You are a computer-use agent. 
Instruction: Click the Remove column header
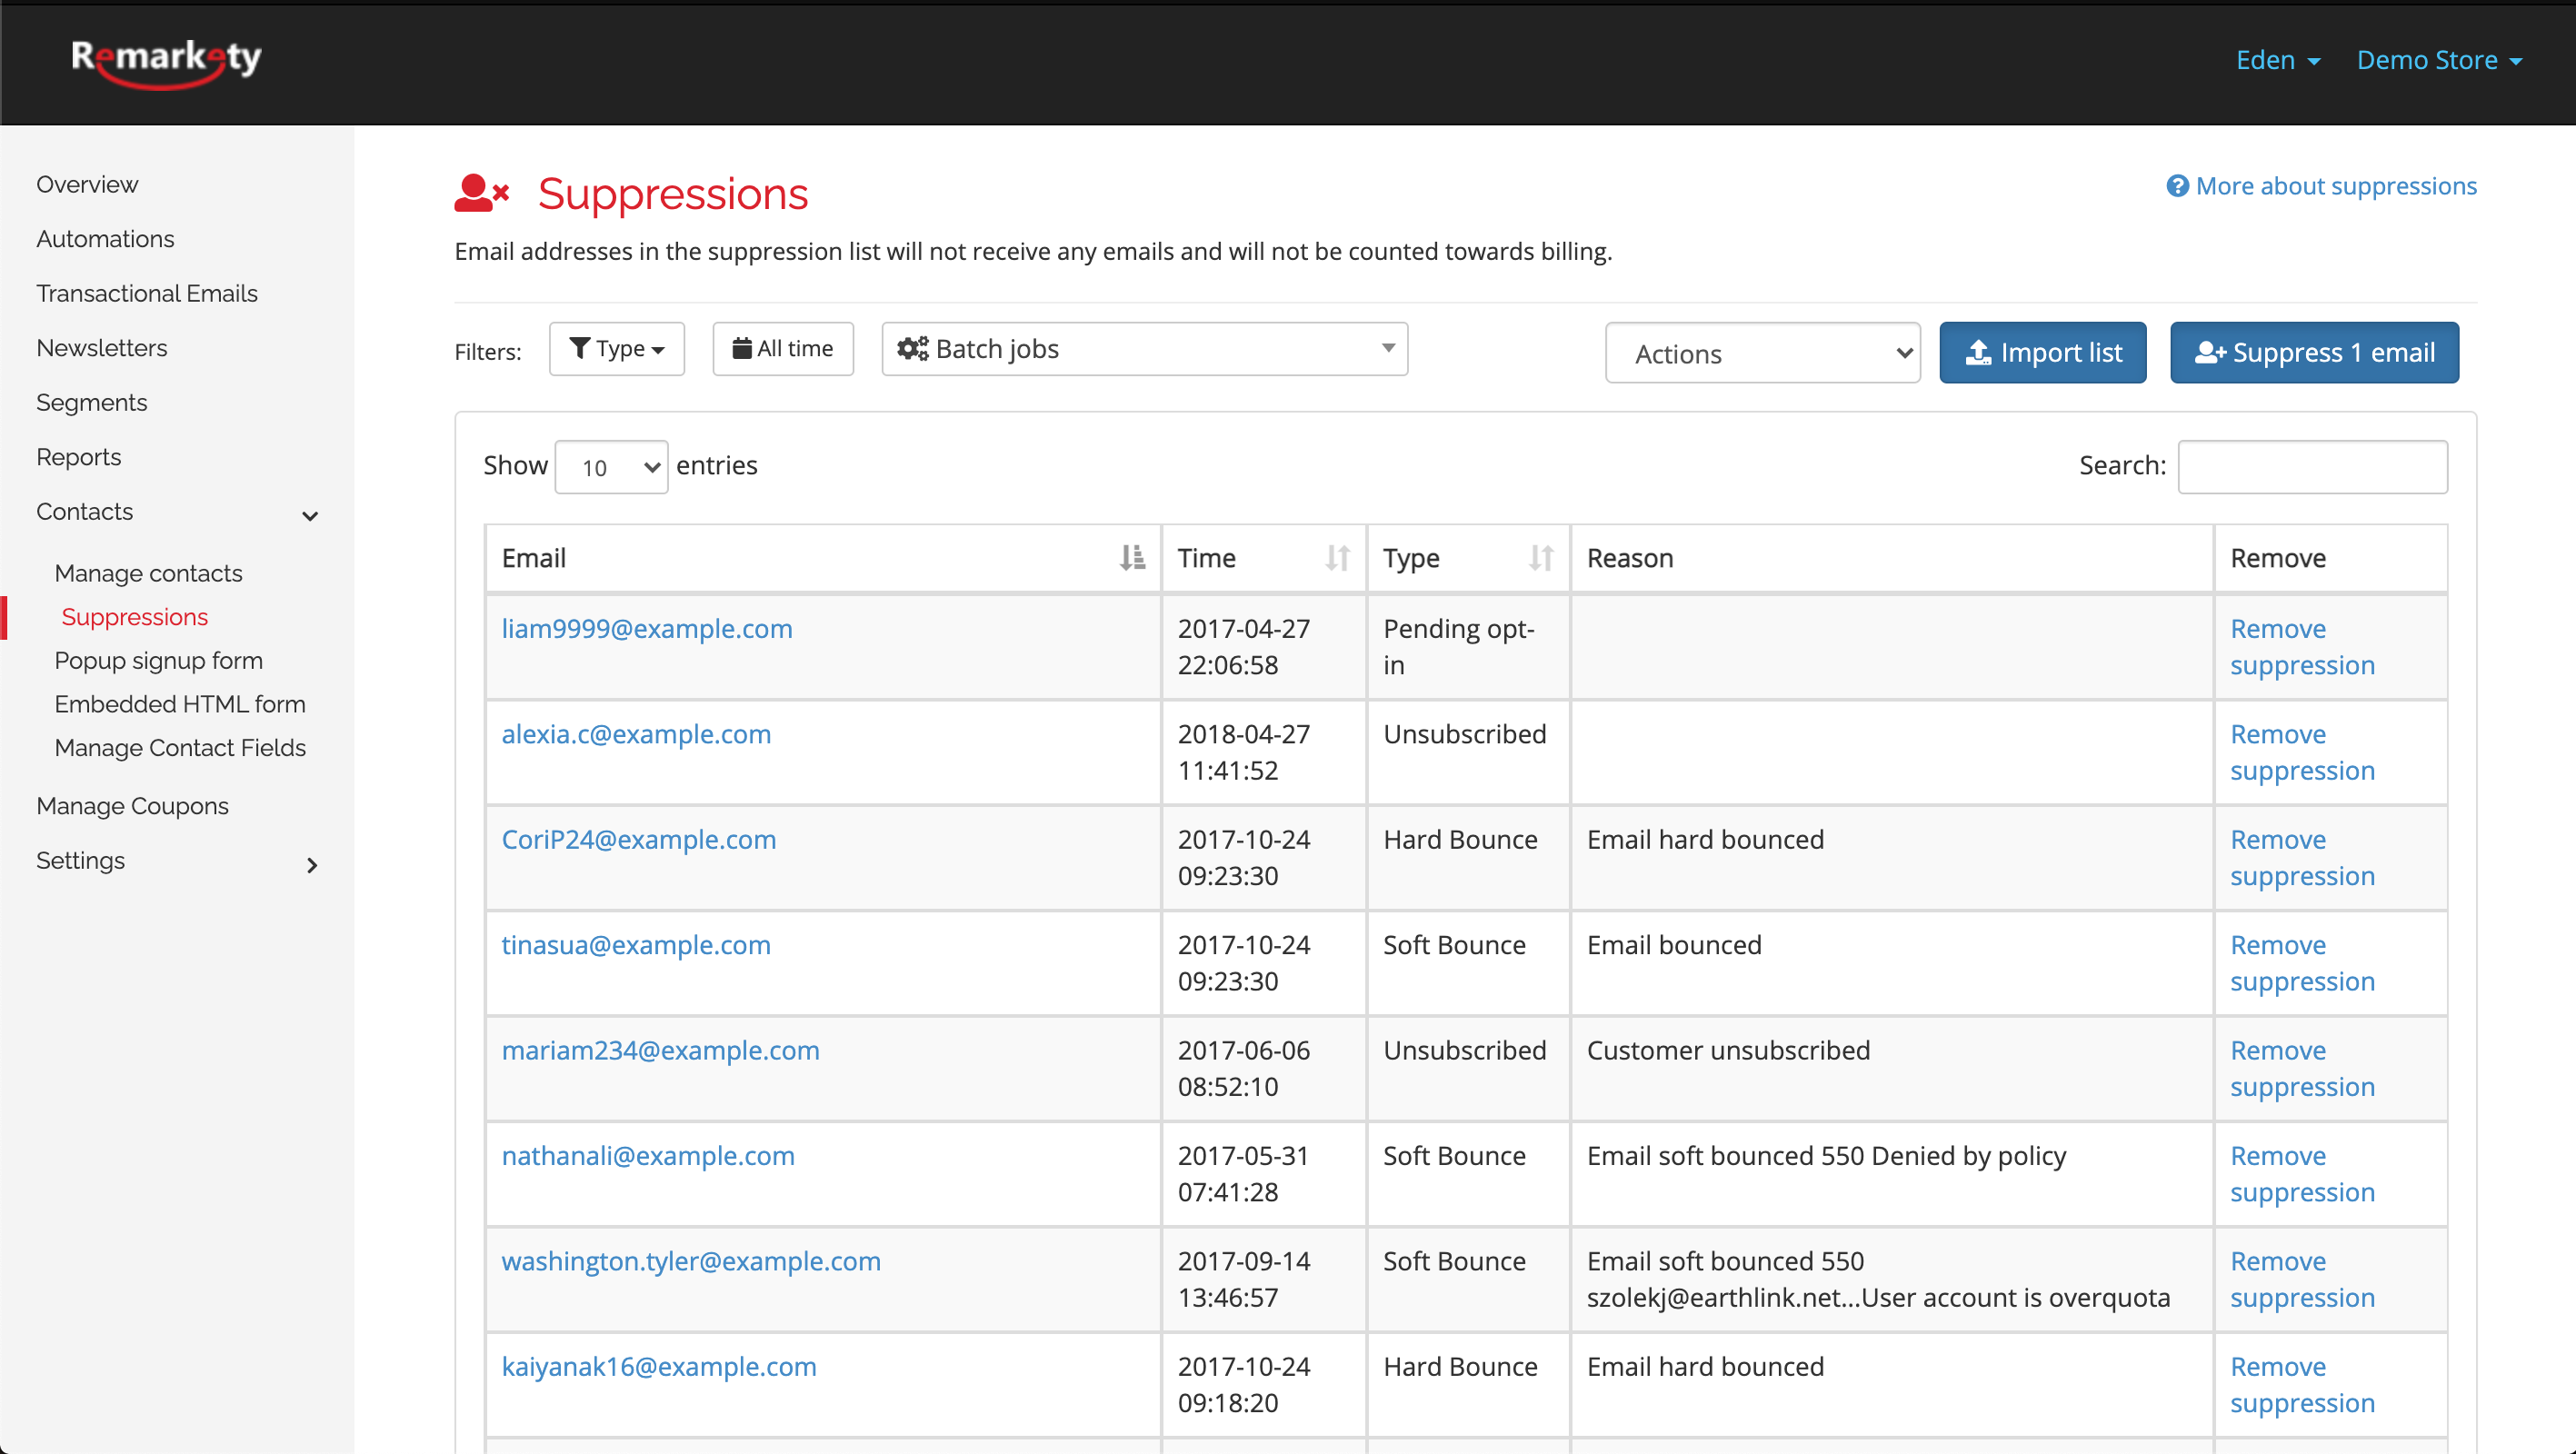(2331, 558)
